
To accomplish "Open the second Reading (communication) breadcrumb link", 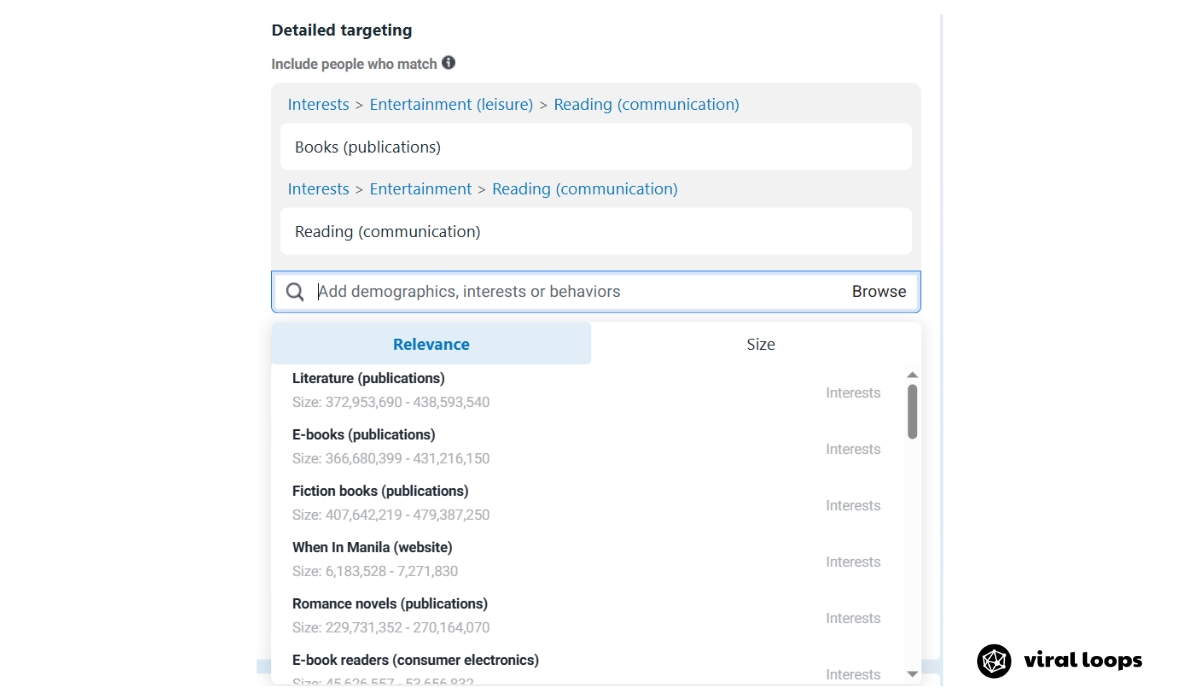I will click(585, 189).
